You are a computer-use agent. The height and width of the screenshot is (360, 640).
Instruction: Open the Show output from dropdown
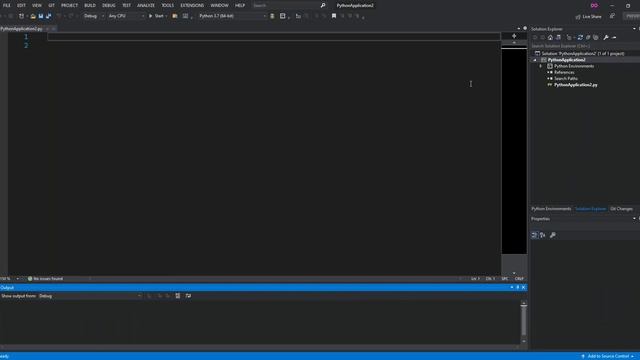90,296
